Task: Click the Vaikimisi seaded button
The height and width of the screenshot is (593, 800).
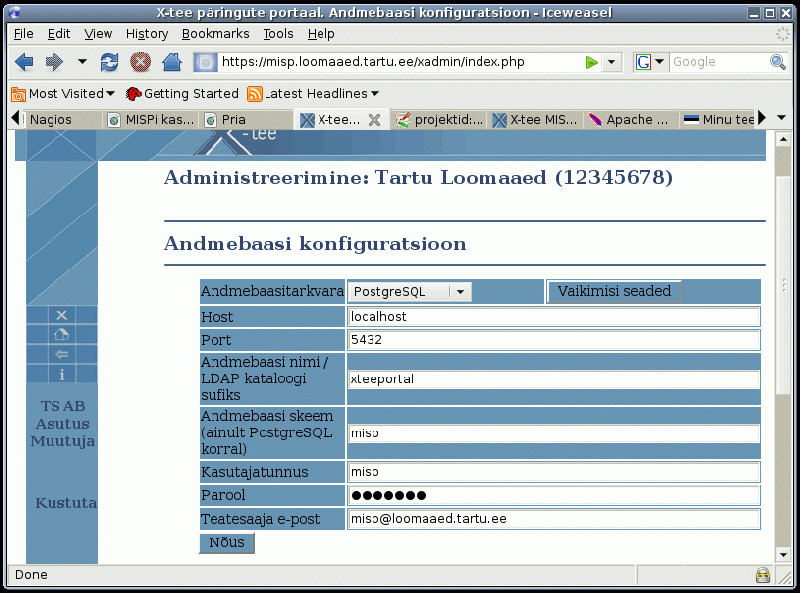Action: click(x=614, y=291)
